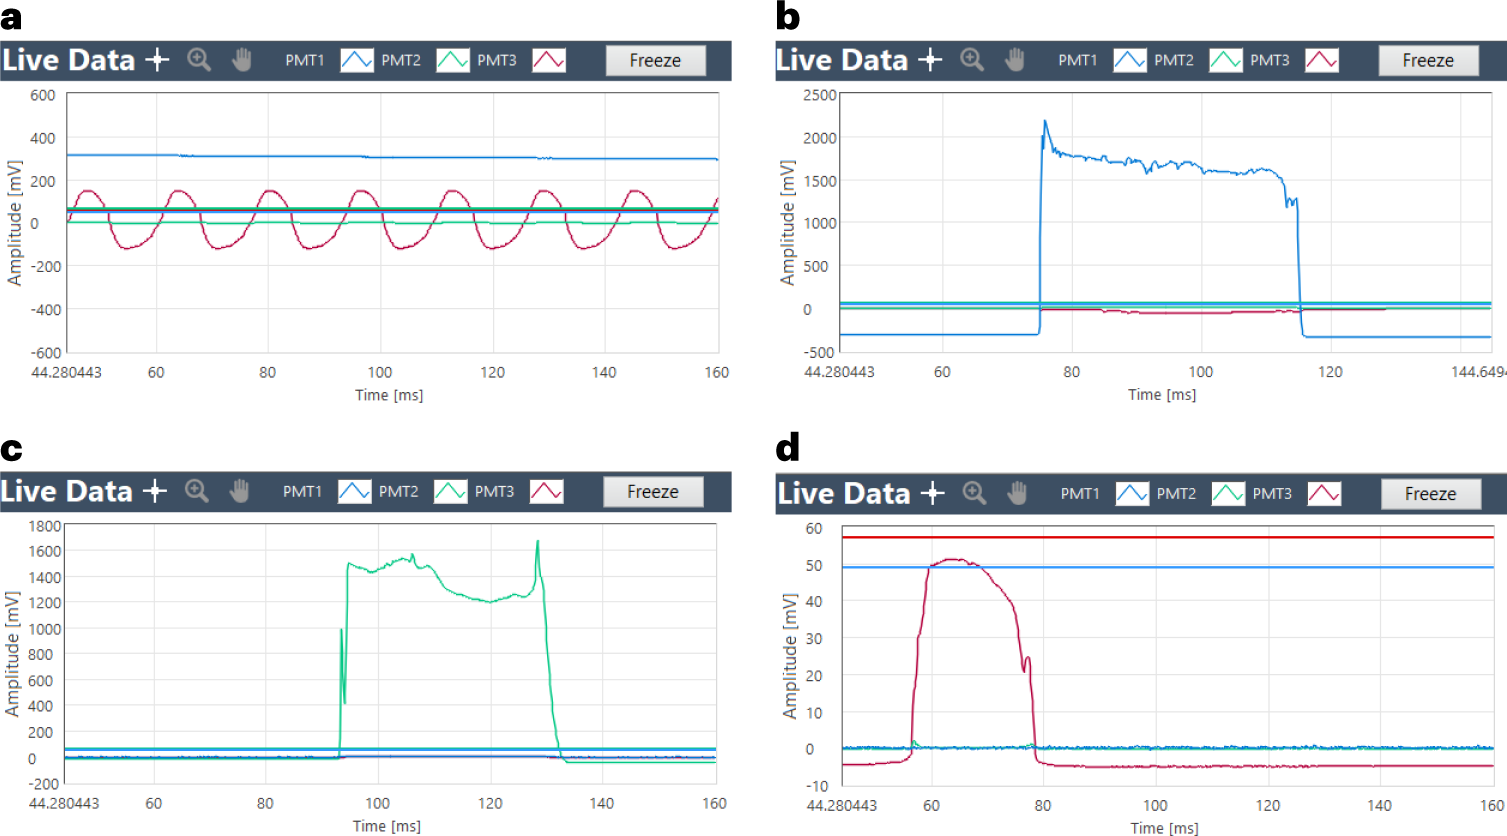Click the Live Data title in panel d
The width and height of the screenshot is (1507, 836).
844,493
